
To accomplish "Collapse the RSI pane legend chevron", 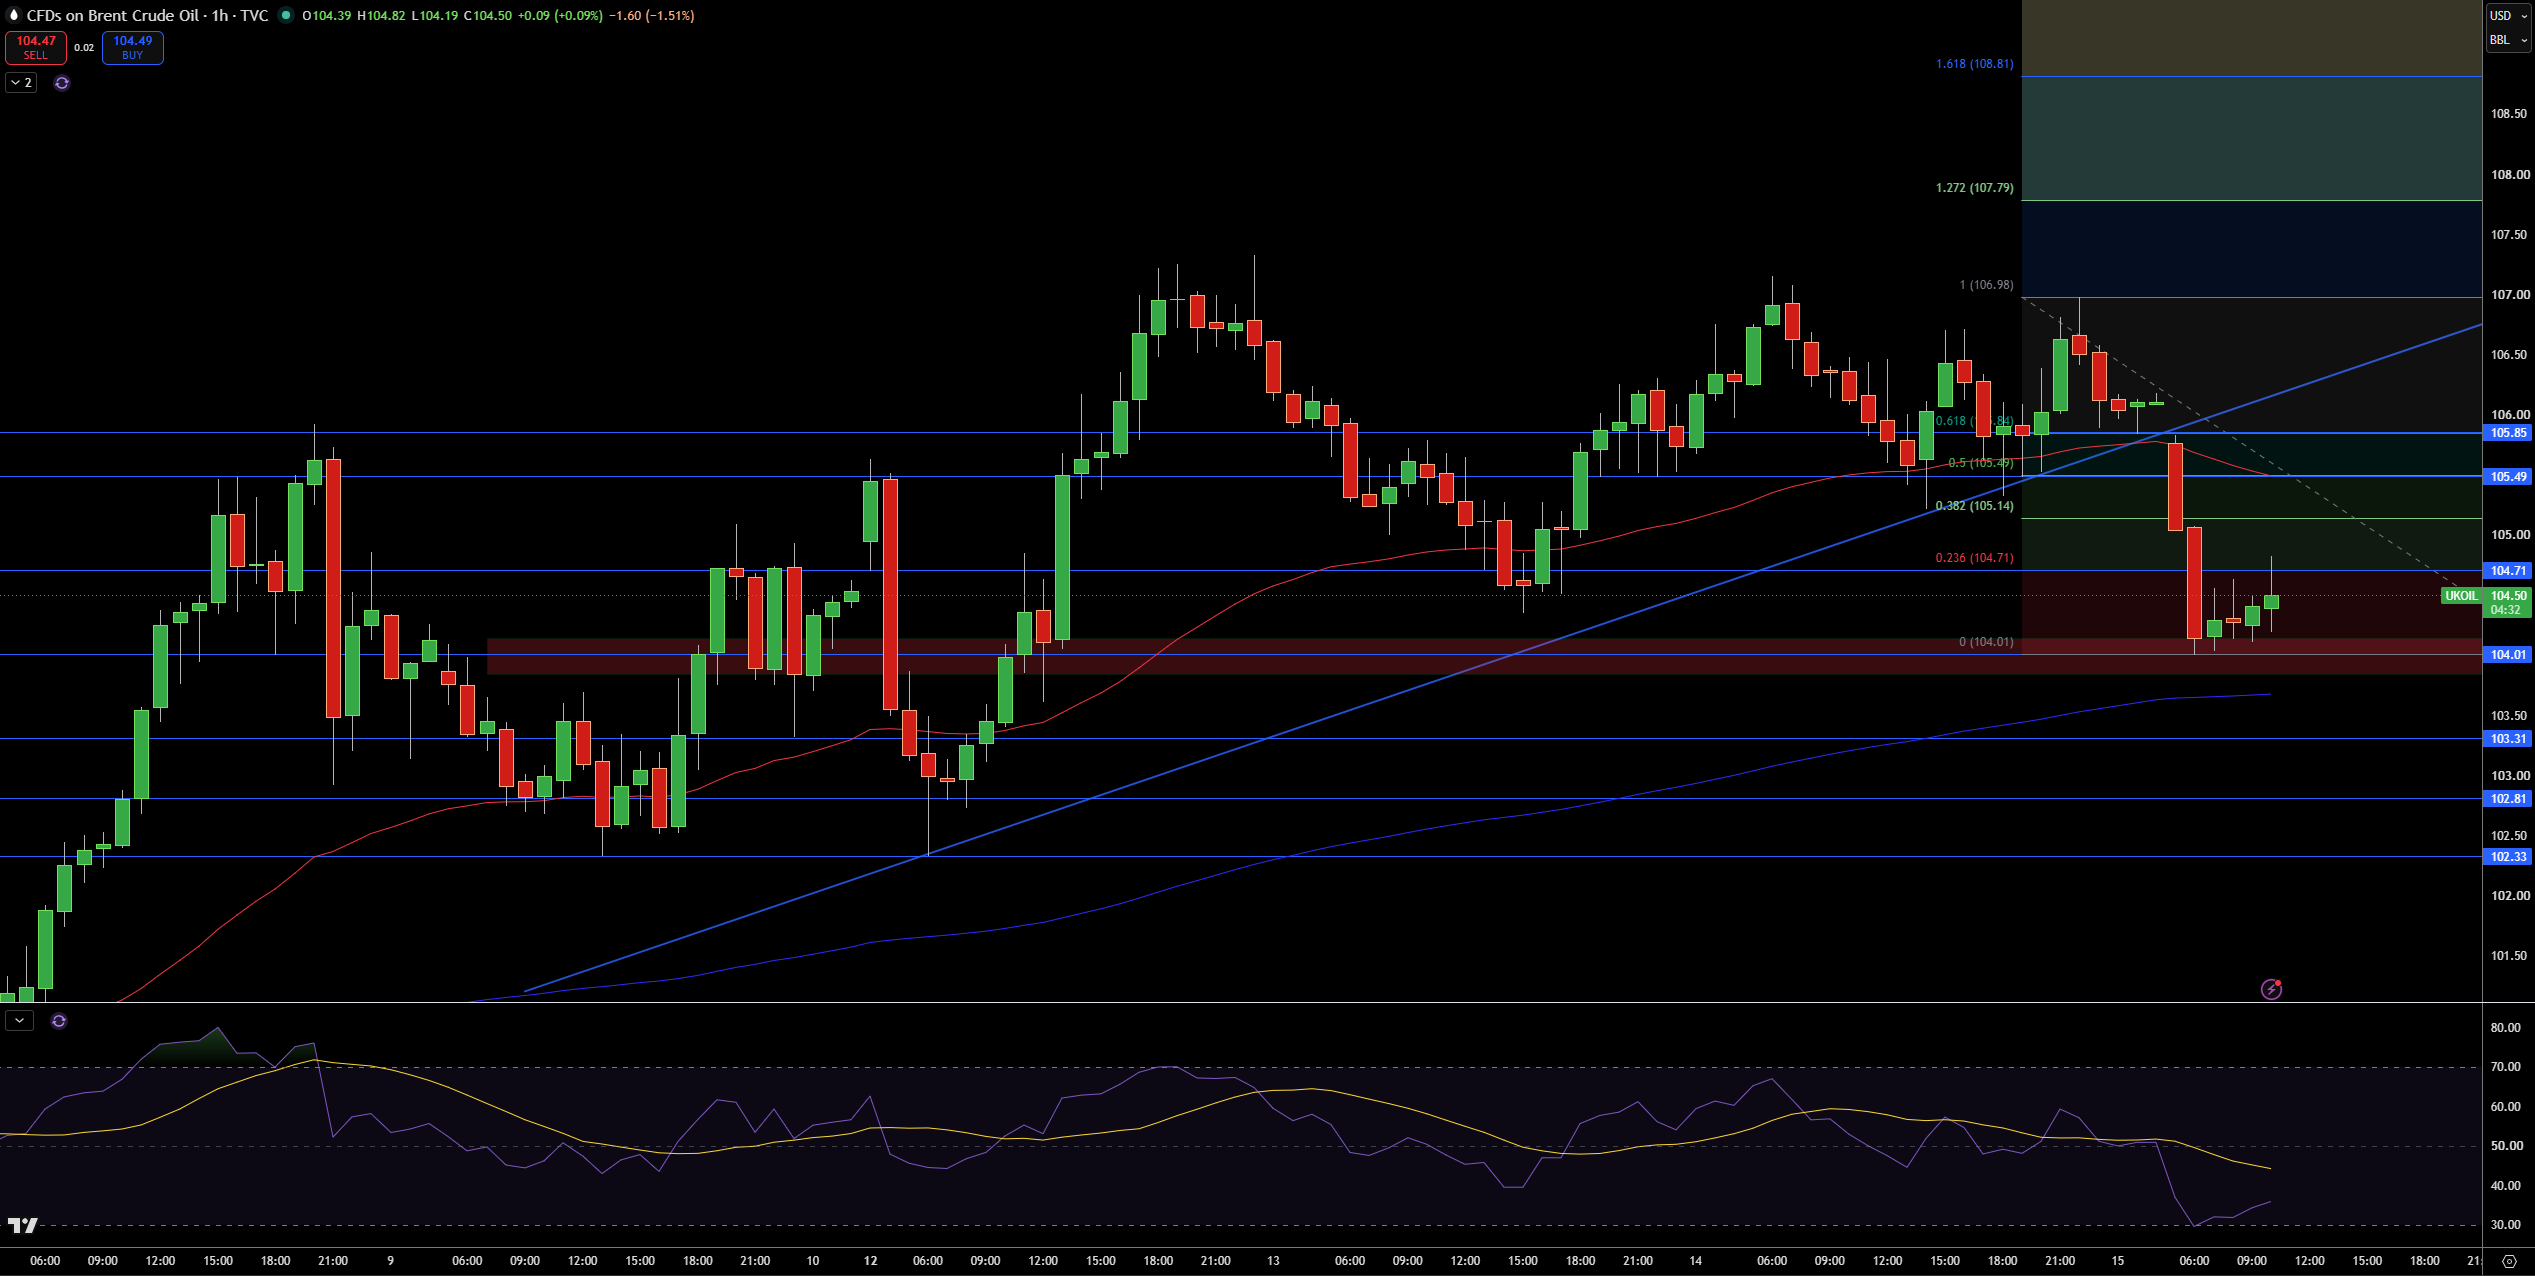I will click(x=19, y=1021).
